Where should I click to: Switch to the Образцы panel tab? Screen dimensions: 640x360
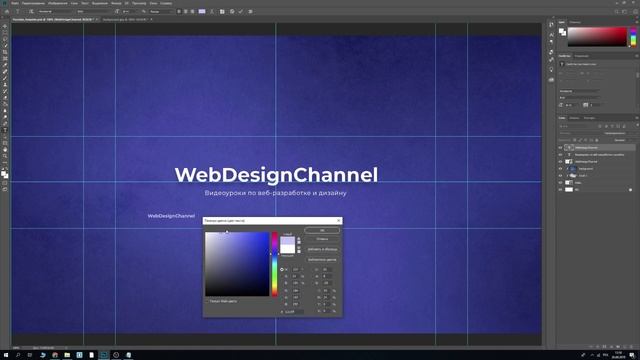[x=575, y=22]
